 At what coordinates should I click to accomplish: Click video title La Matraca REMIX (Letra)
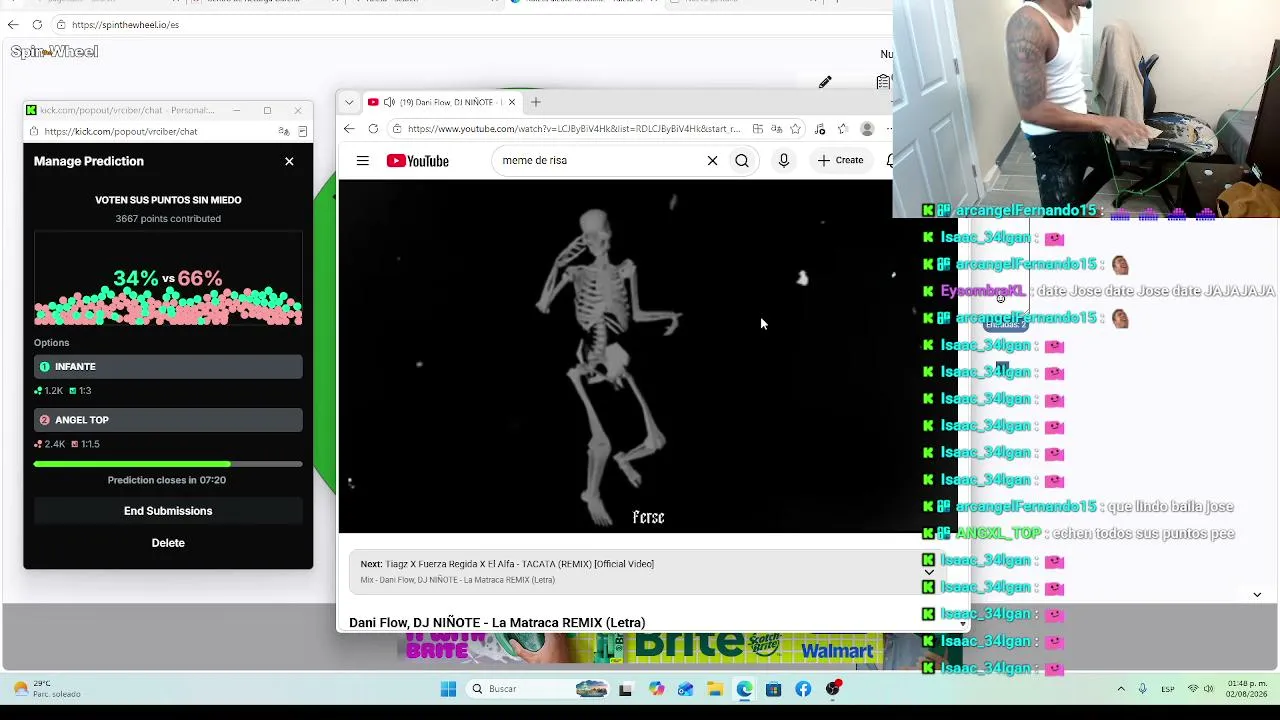click(x=497, y=623)
